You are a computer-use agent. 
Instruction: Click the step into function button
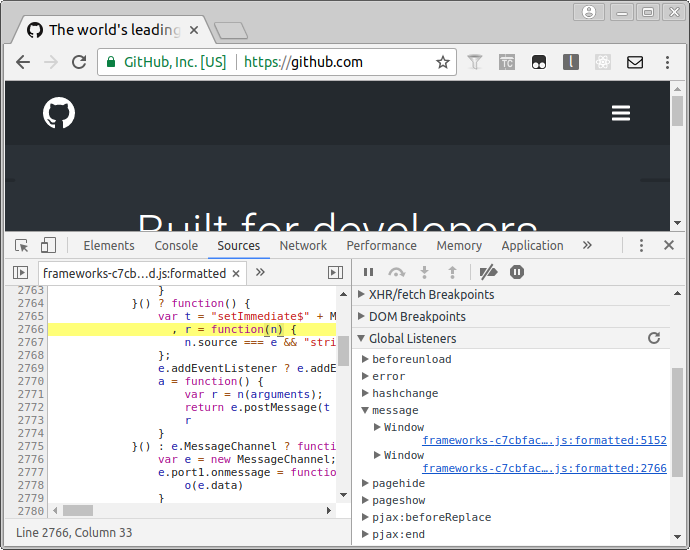(424, 272)
